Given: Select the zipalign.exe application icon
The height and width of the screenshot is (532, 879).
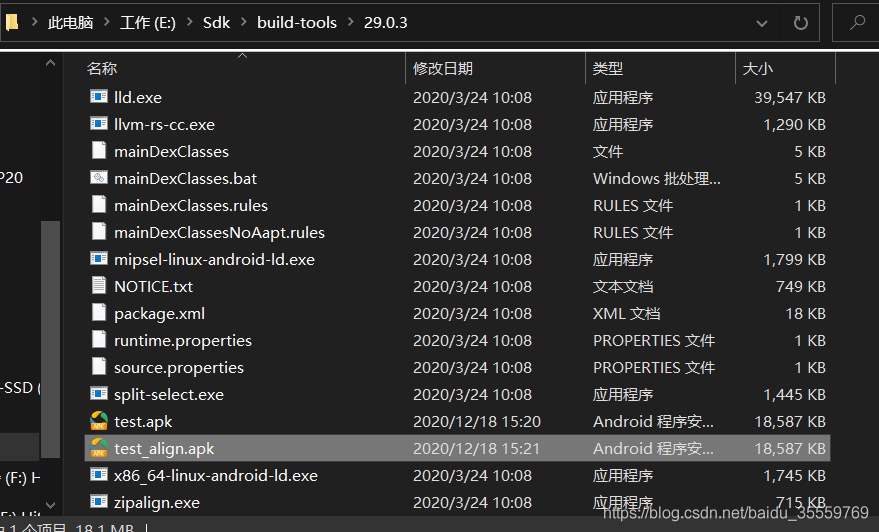Looking at the screenshot, I should coord(99,502).
